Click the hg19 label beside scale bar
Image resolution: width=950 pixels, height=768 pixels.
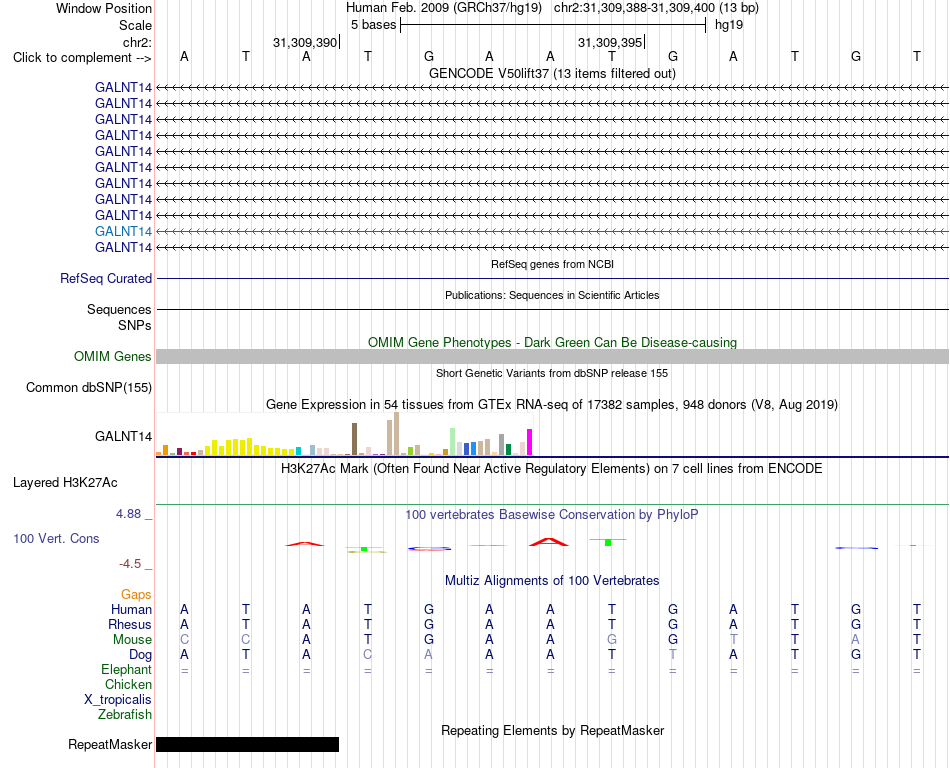(x=729, y=25)
